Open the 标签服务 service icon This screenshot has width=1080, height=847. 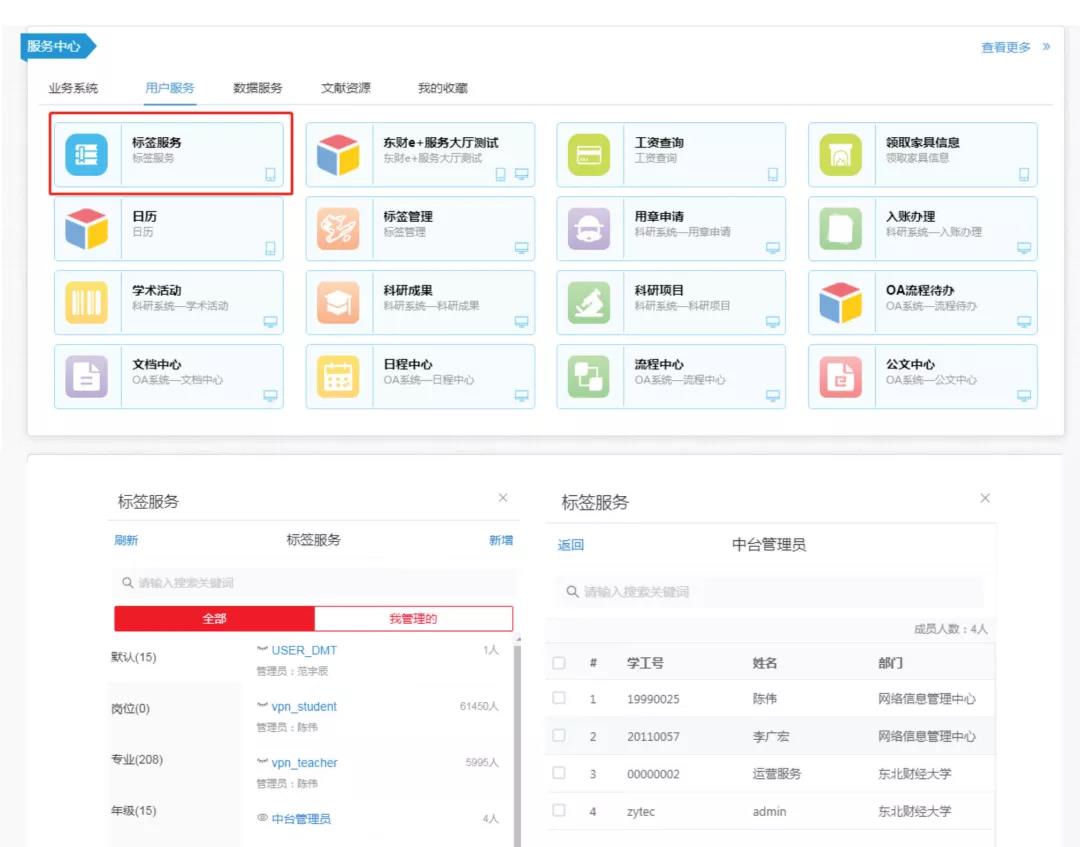click(x=86, y=155)
